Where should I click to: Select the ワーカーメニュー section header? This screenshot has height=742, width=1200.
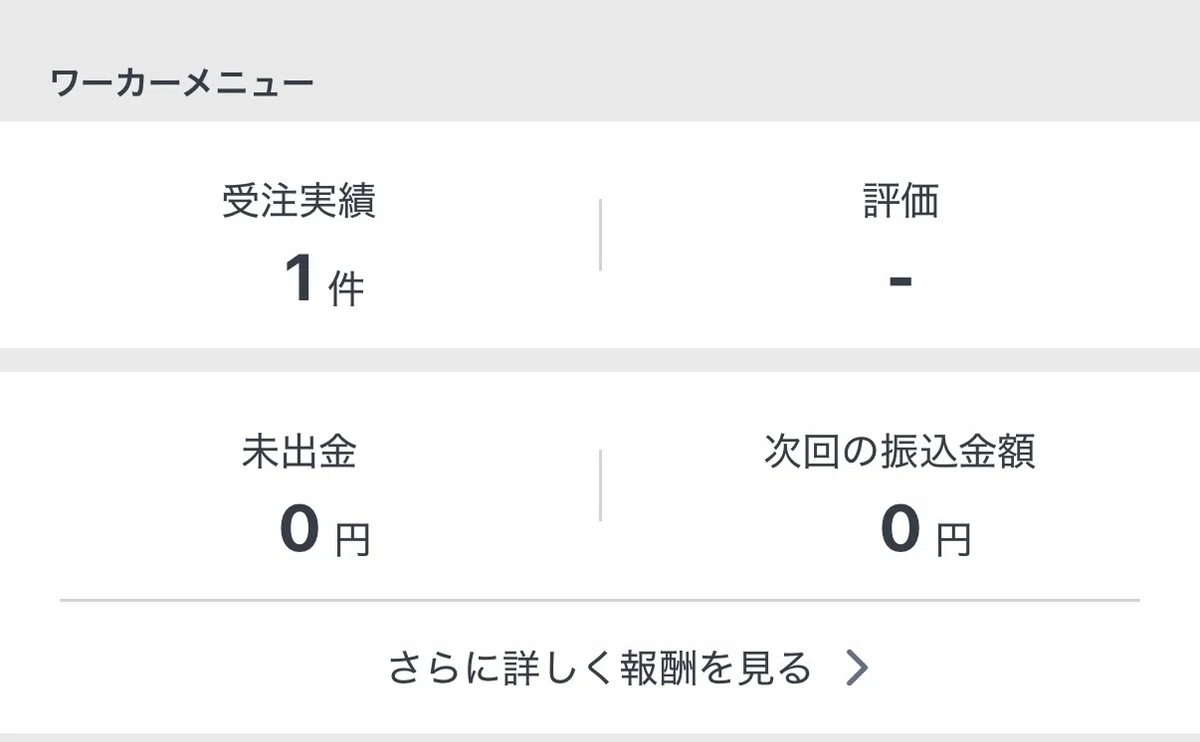click(182, 83)
